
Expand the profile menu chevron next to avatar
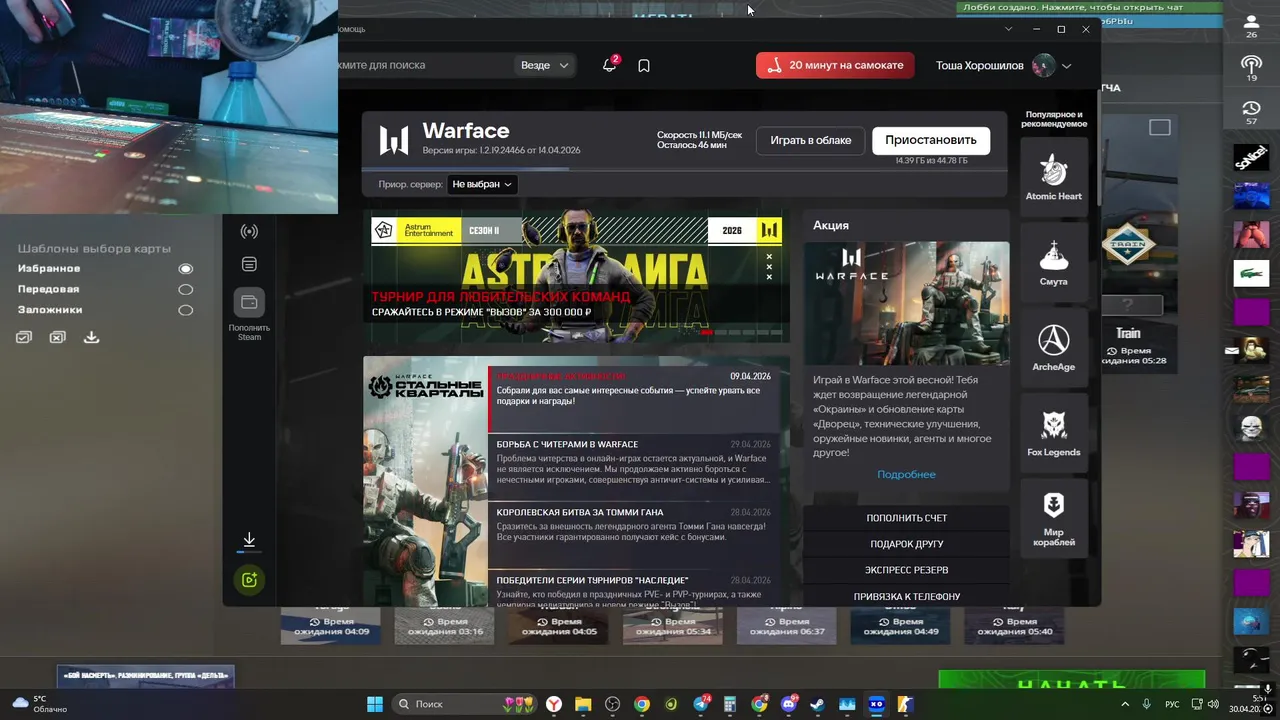pos(1067,66)
